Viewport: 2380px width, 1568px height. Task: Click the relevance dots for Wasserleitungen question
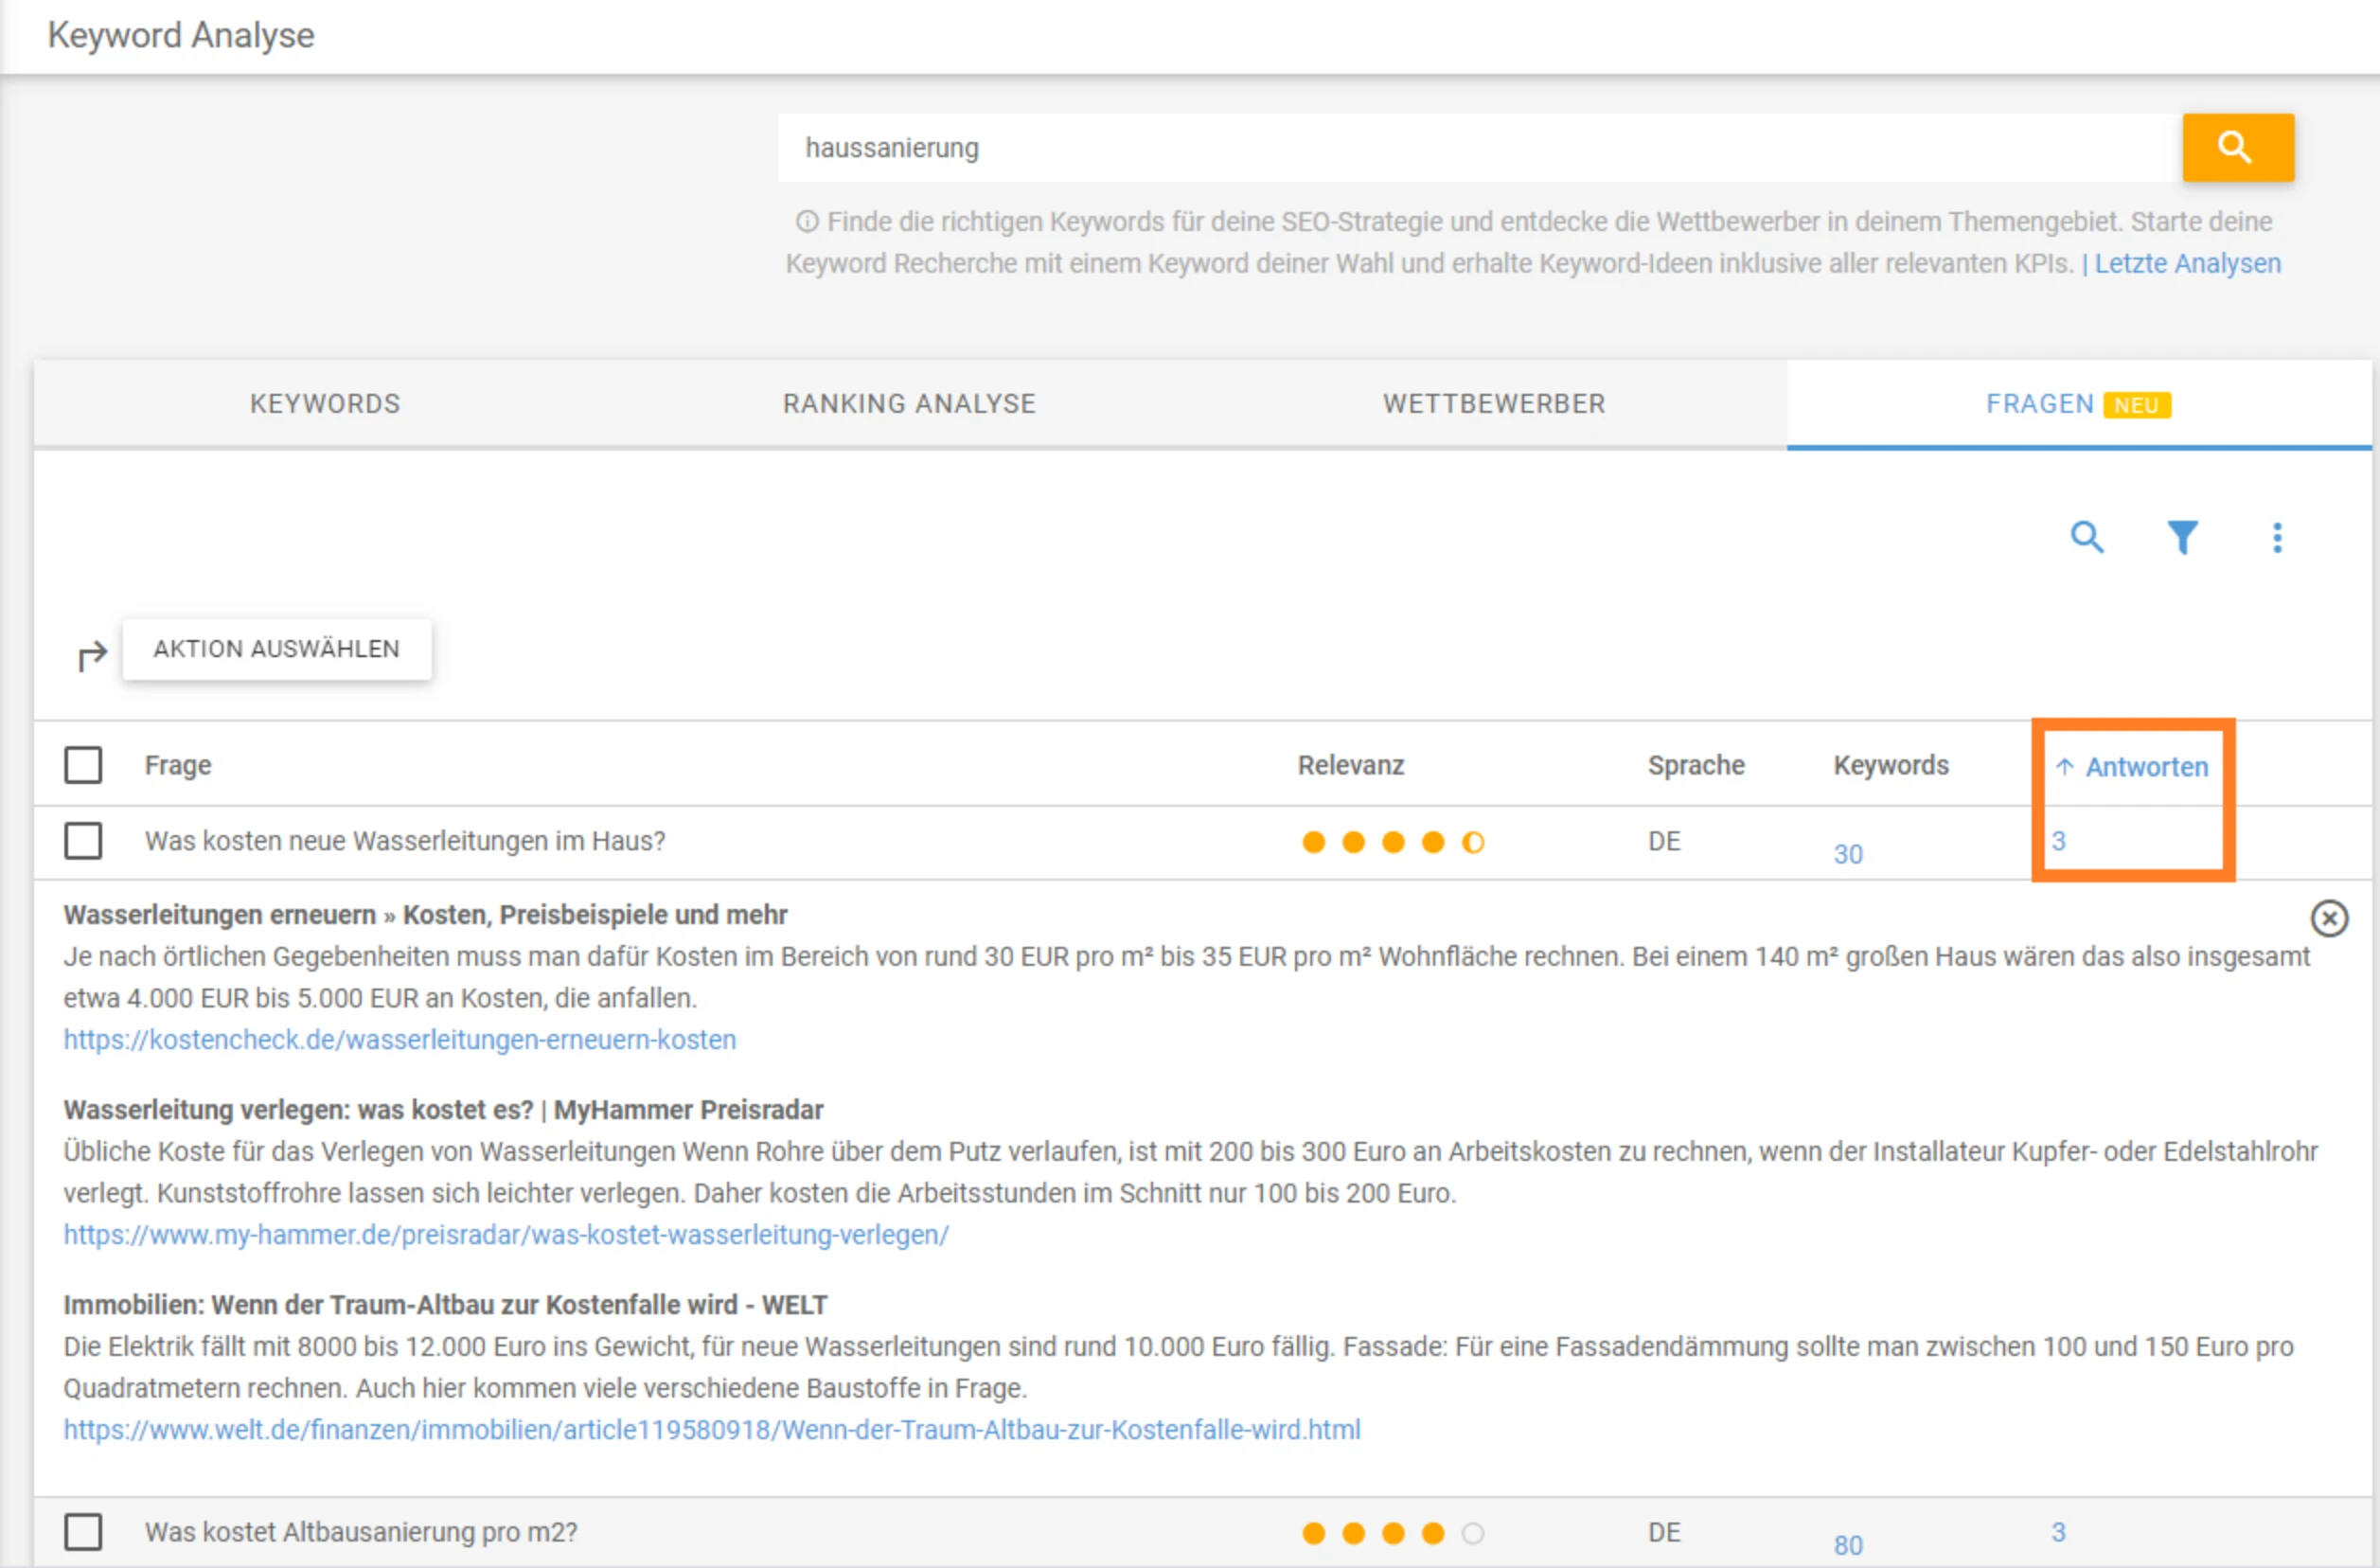point(1392,842)
